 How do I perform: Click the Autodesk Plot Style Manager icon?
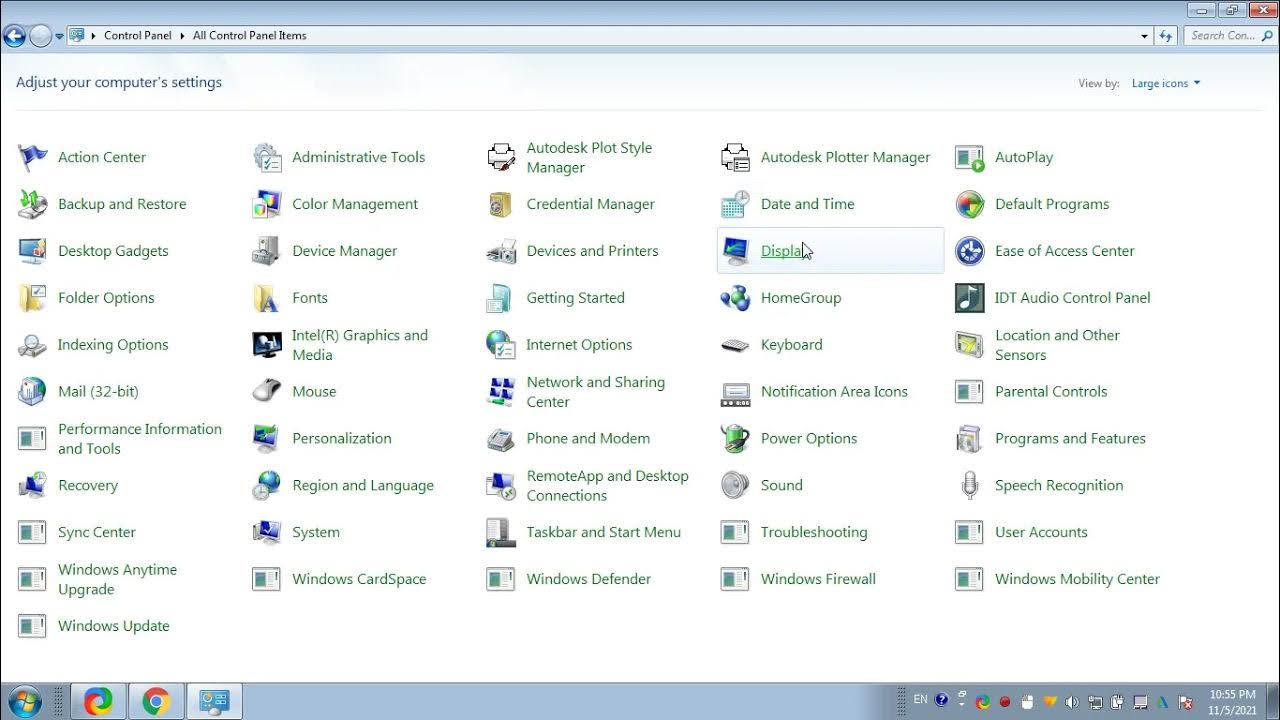pyautogui.click(x=501, y=157)
